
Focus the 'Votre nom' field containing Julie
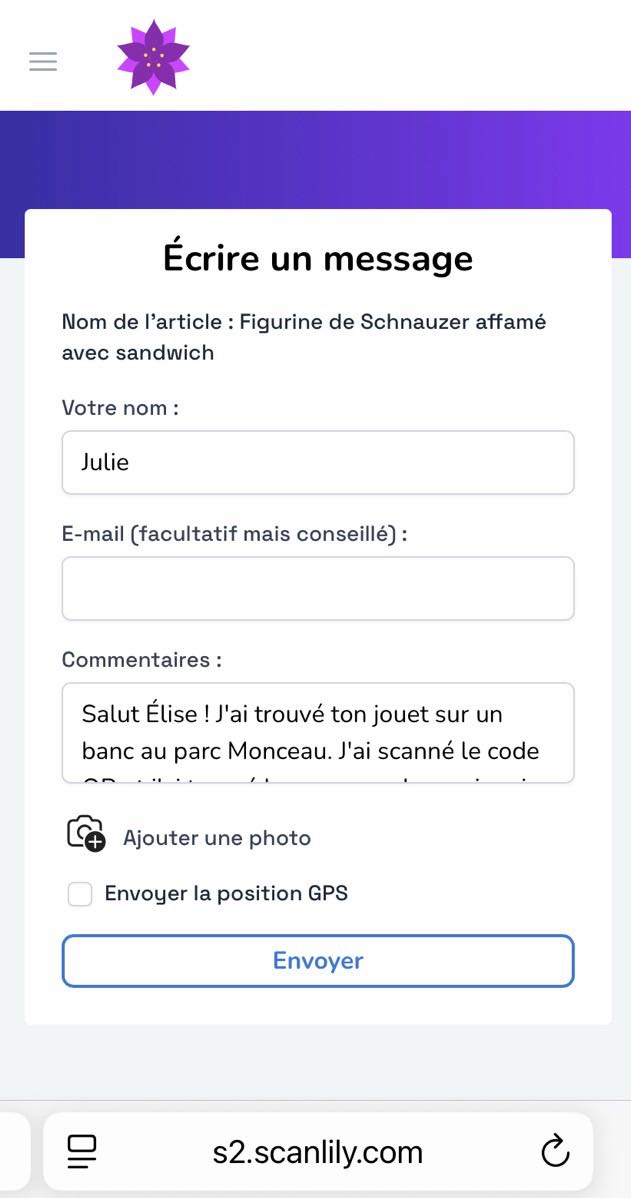[318, 462]
